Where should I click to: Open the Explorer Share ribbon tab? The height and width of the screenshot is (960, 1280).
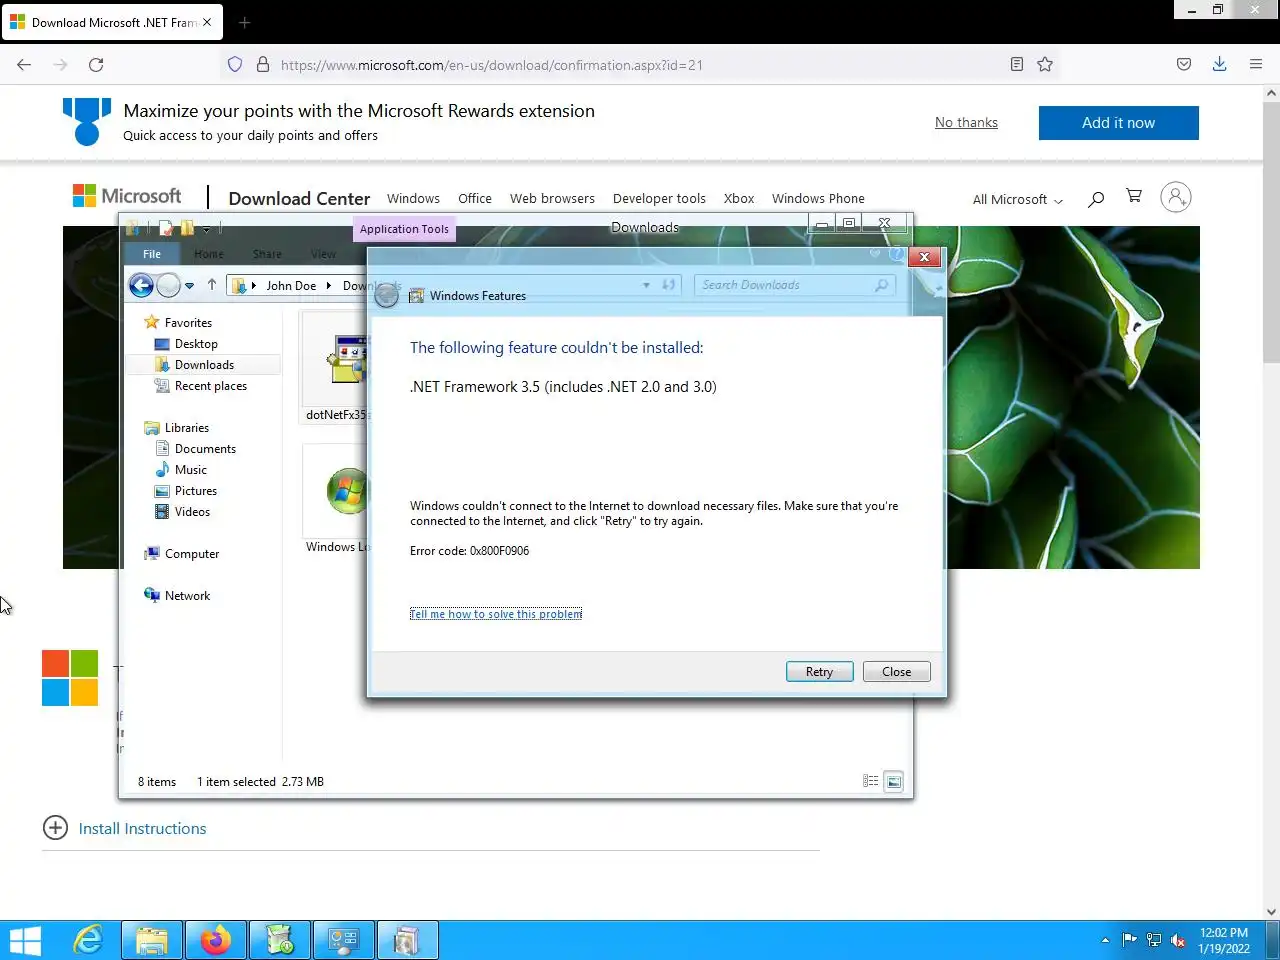coord(267,254)
